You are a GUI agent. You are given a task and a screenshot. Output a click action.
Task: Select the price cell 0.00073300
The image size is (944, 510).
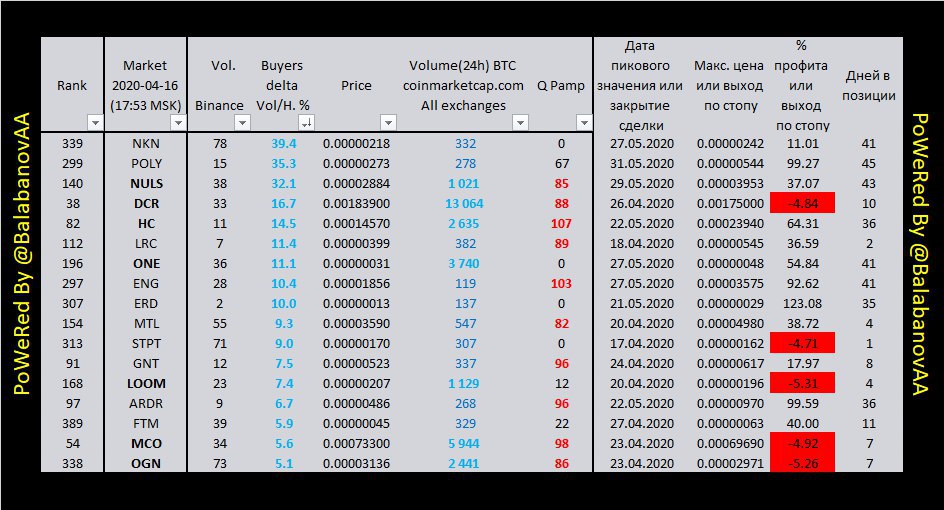tap(356, 444)
